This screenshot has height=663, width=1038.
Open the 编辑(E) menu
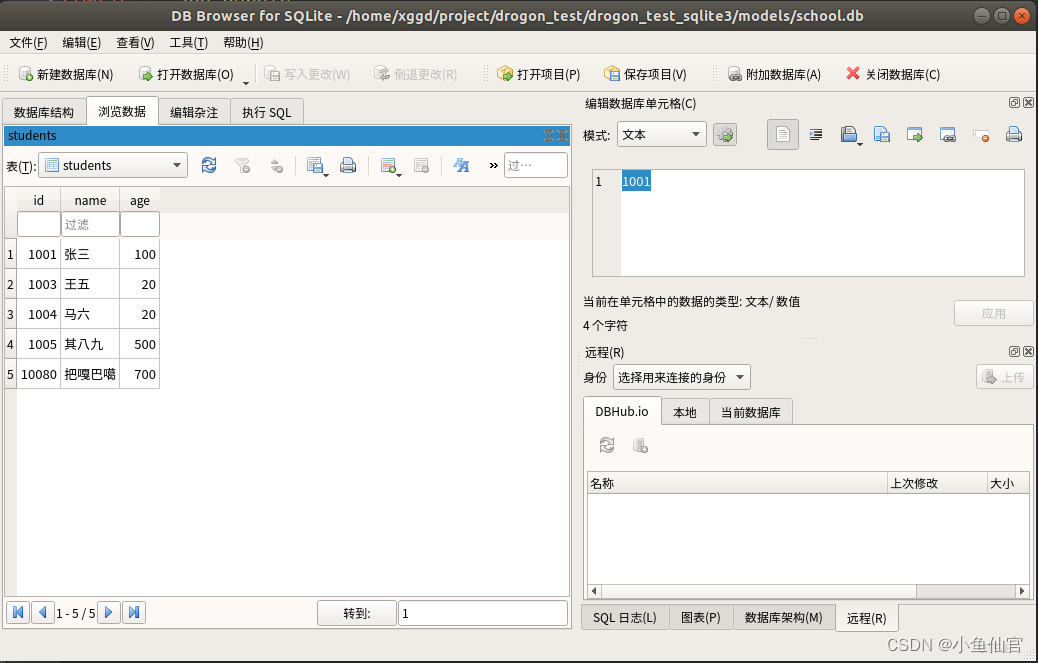coord(81,43)
